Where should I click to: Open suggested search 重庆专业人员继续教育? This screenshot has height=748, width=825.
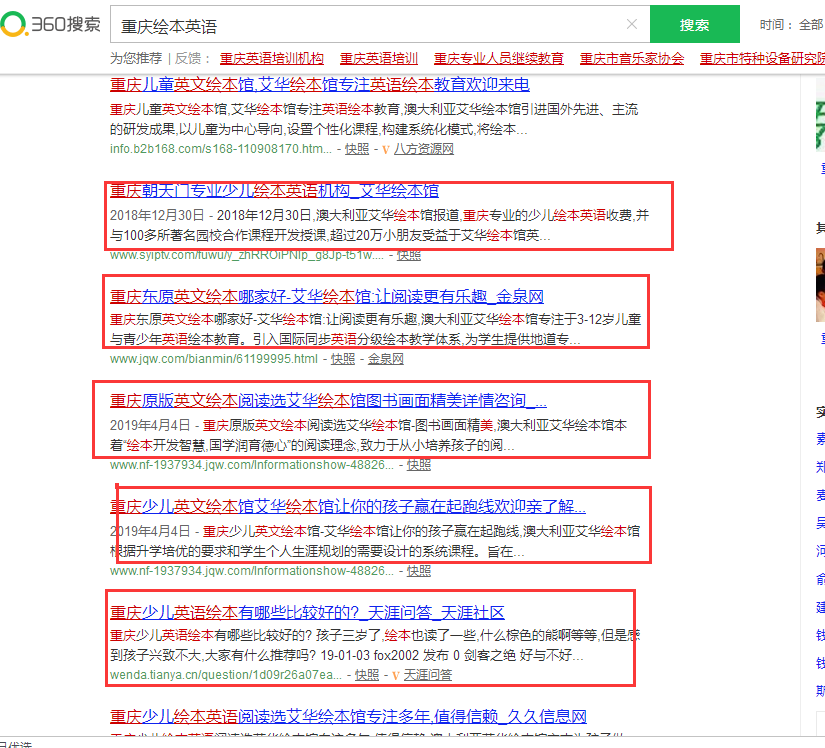click(x=499, y=58)
